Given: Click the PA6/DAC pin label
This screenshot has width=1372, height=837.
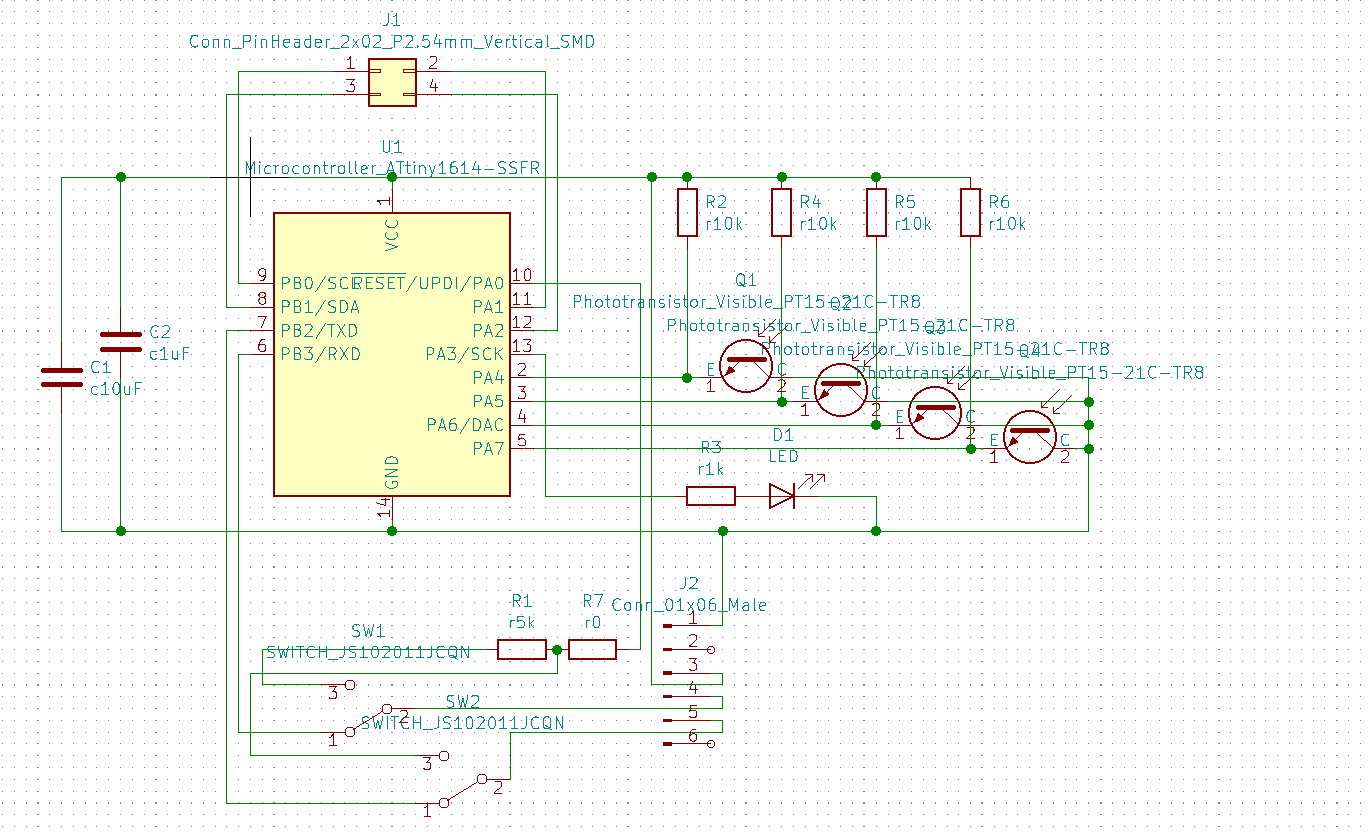Looking at the screenshot, I should click(x=465, y=426).
